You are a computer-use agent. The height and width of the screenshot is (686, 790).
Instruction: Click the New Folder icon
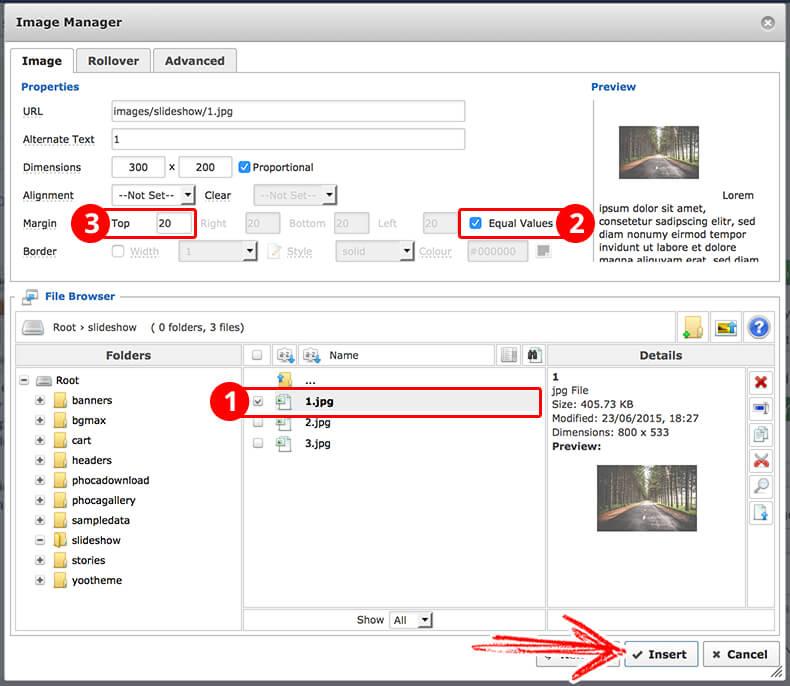click(693, 327)
